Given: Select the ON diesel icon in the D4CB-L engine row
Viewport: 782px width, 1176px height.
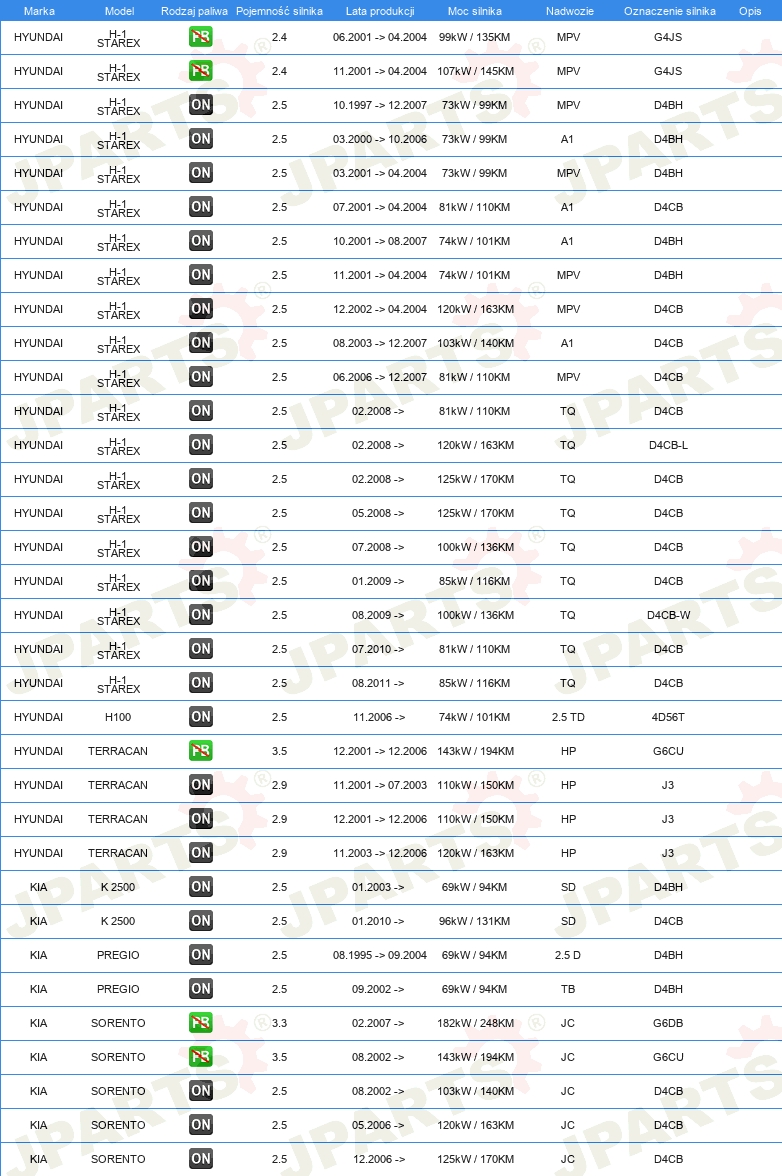Looking at the screenshot, I should [x=200, y=445].
